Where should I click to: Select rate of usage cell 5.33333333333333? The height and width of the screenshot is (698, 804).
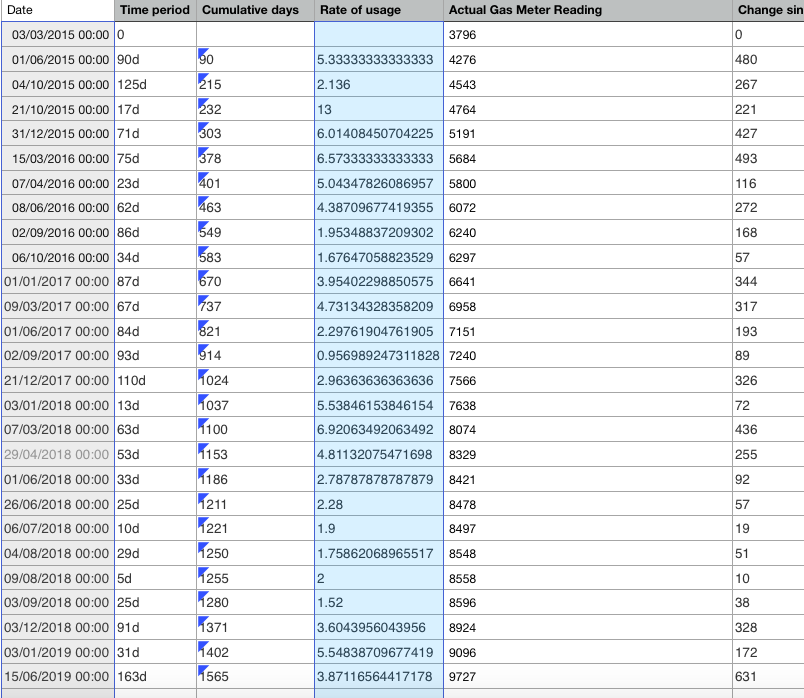(x=379, y=59)
